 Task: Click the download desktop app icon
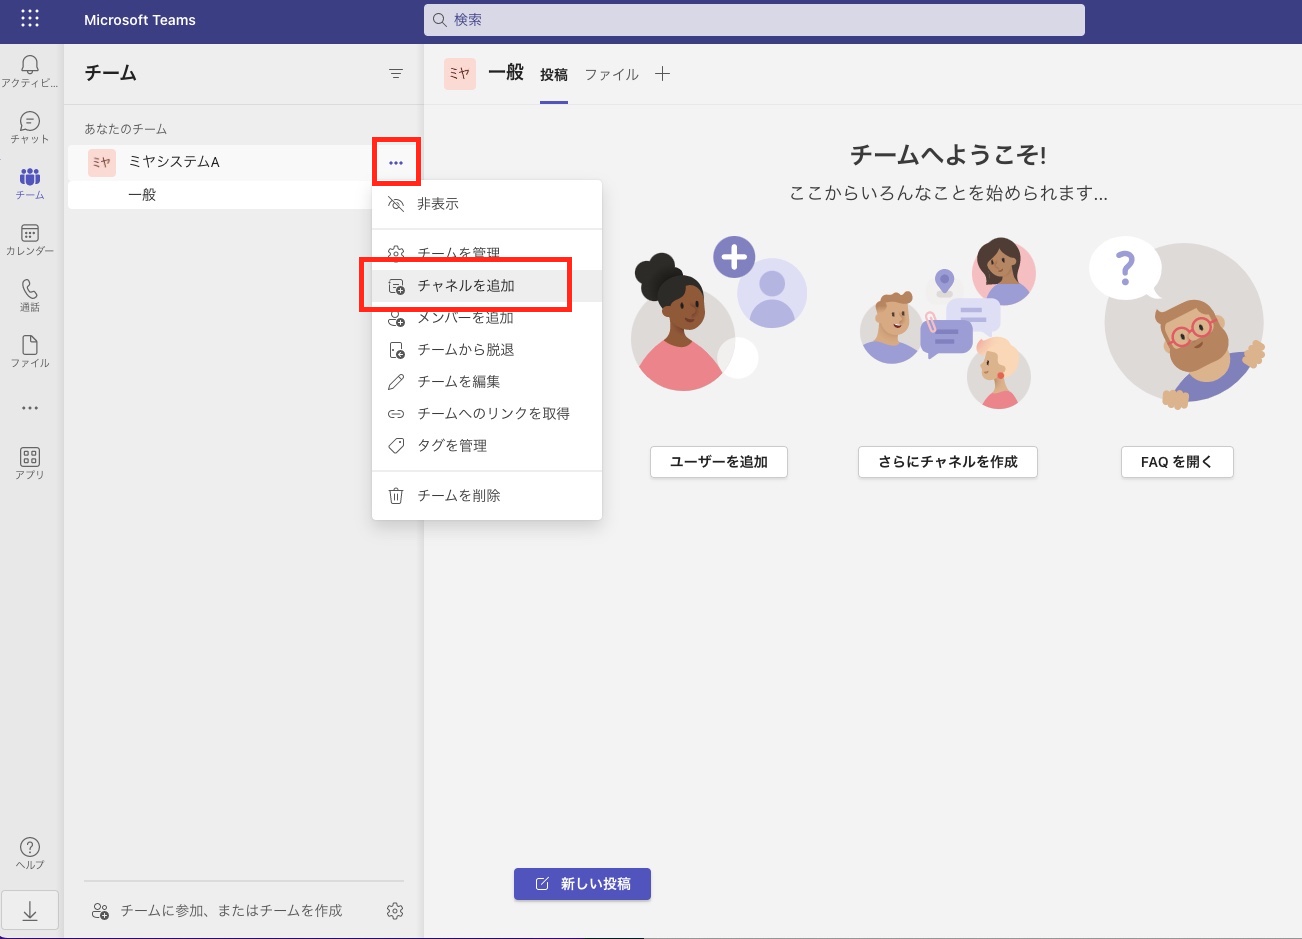pos(30,911)
